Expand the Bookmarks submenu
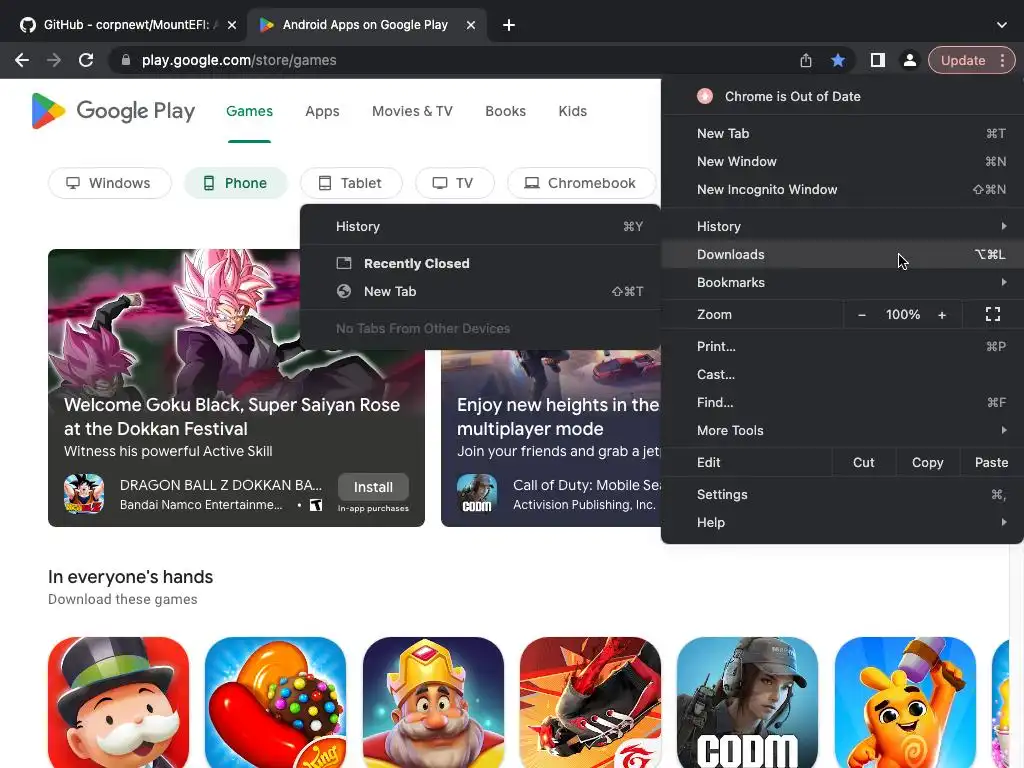Viewport: 1024px width, 768px height. [842, 282]
